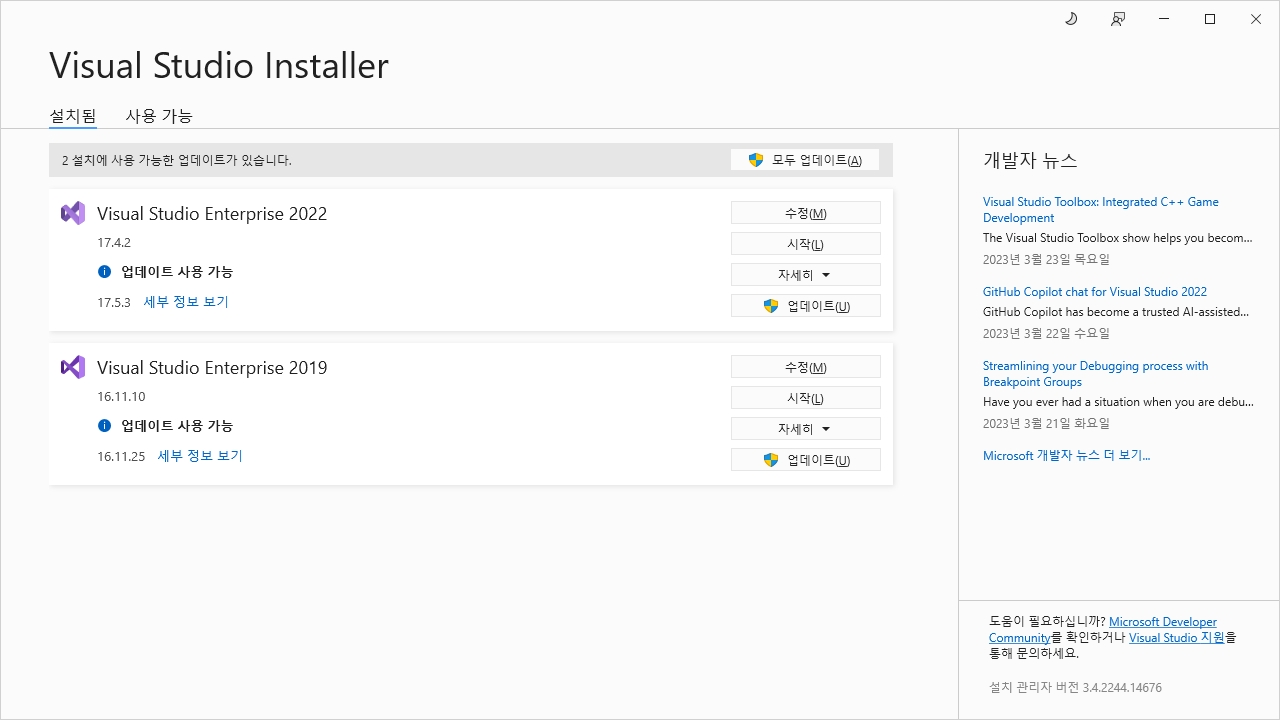Click the date 2023년 3월 21일 화요일
This screenshot has height=720, width=1280.
(1046, 424)
